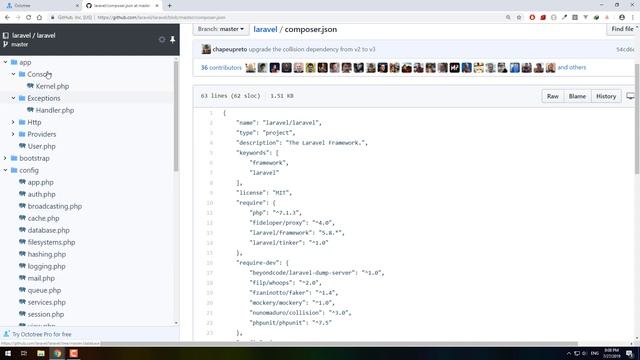Open Blame view for composer.json
The image size is (640, 360).
577,96
